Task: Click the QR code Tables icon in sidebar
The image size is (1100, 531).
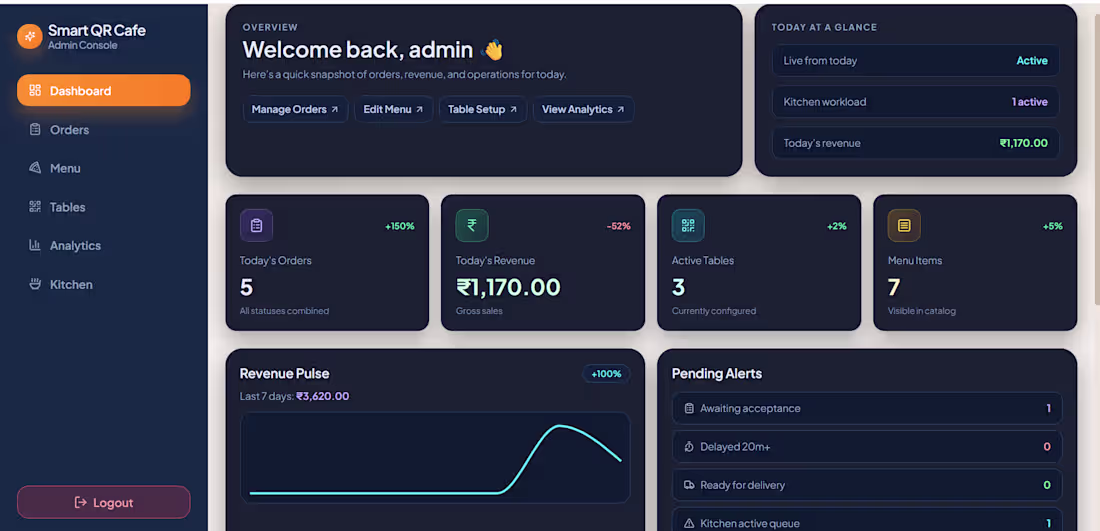Action: (34, 207)
